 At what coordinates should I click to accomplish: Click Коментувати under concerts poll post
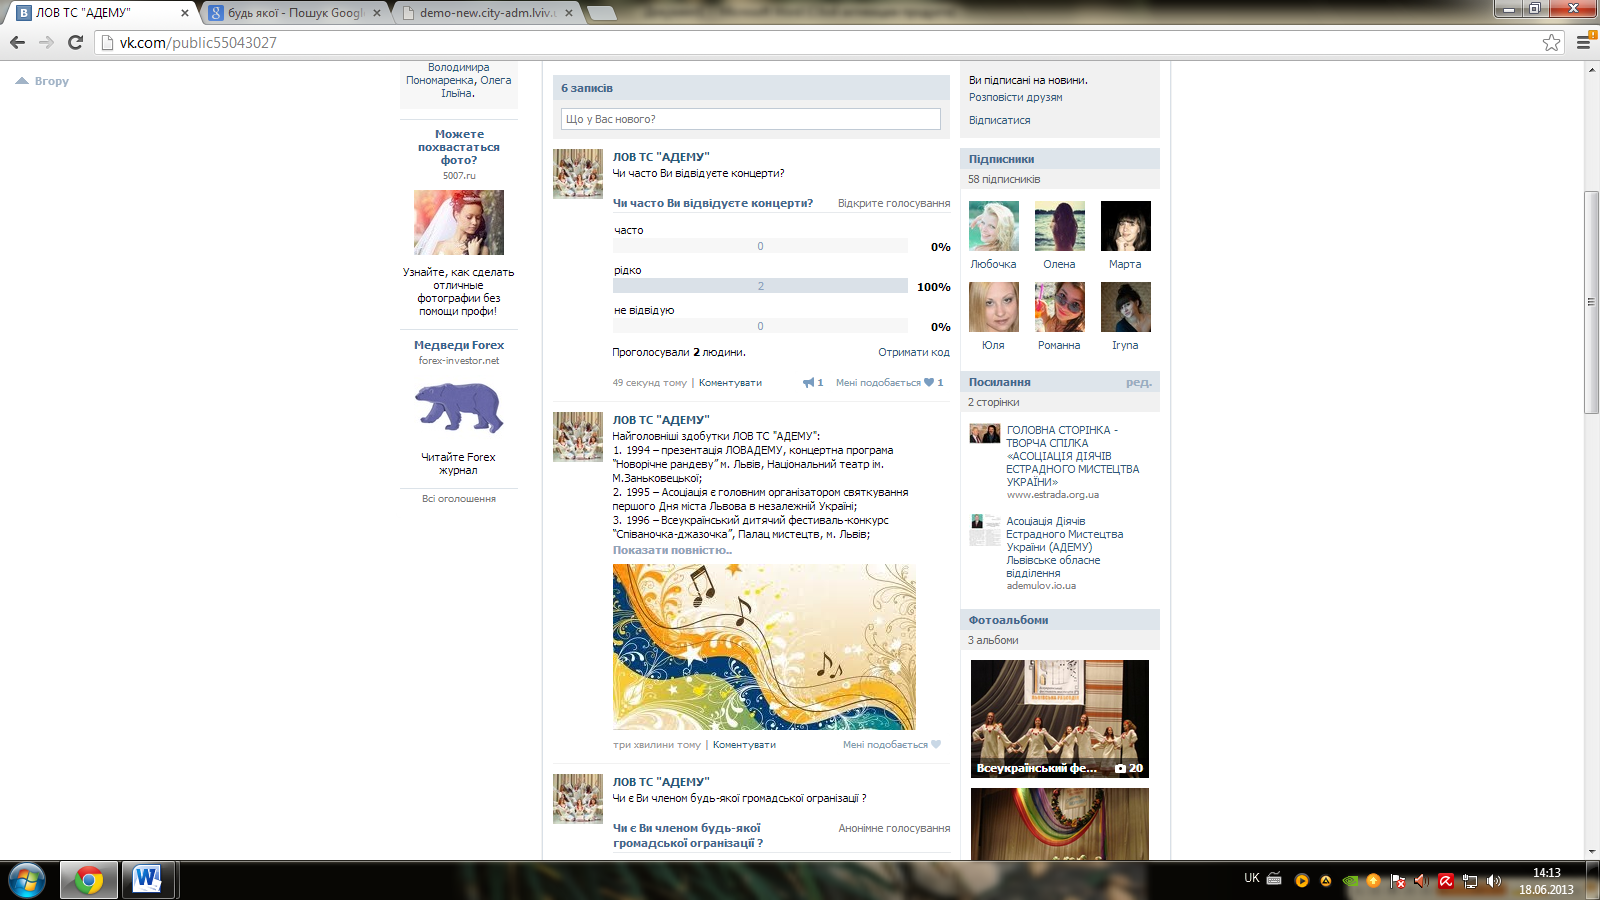(x=730, y=383)
